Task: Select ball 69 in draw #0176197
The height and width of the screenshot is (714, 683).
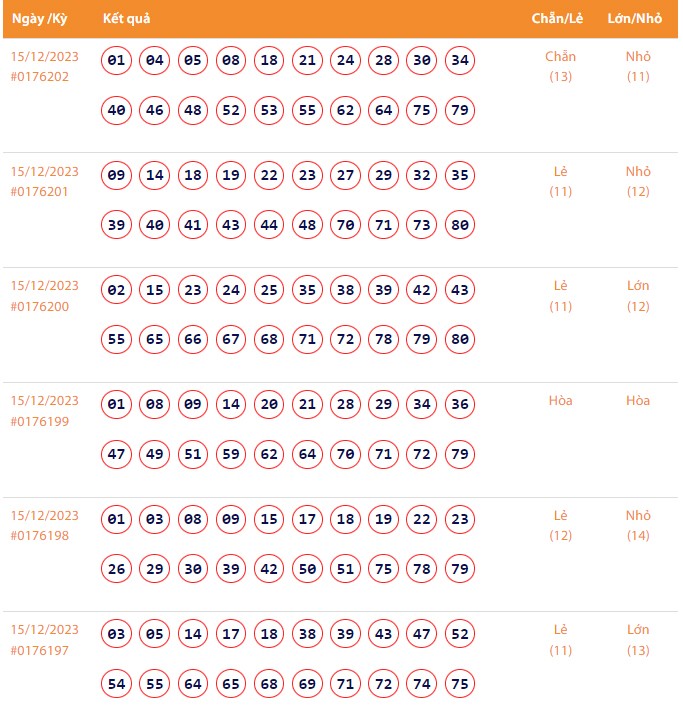Action: coord(307,683)
